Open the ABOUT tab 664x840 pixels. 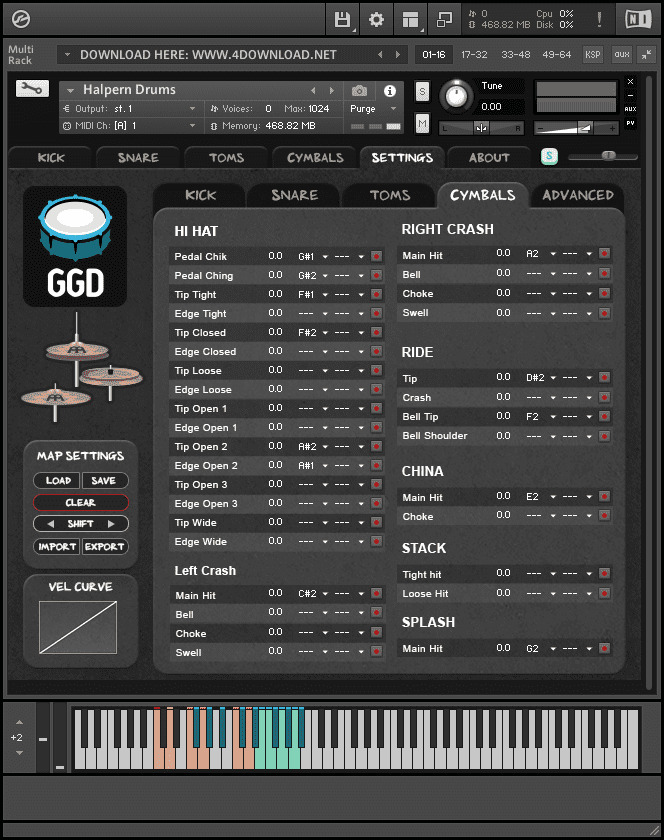click(x=489, y=158)
